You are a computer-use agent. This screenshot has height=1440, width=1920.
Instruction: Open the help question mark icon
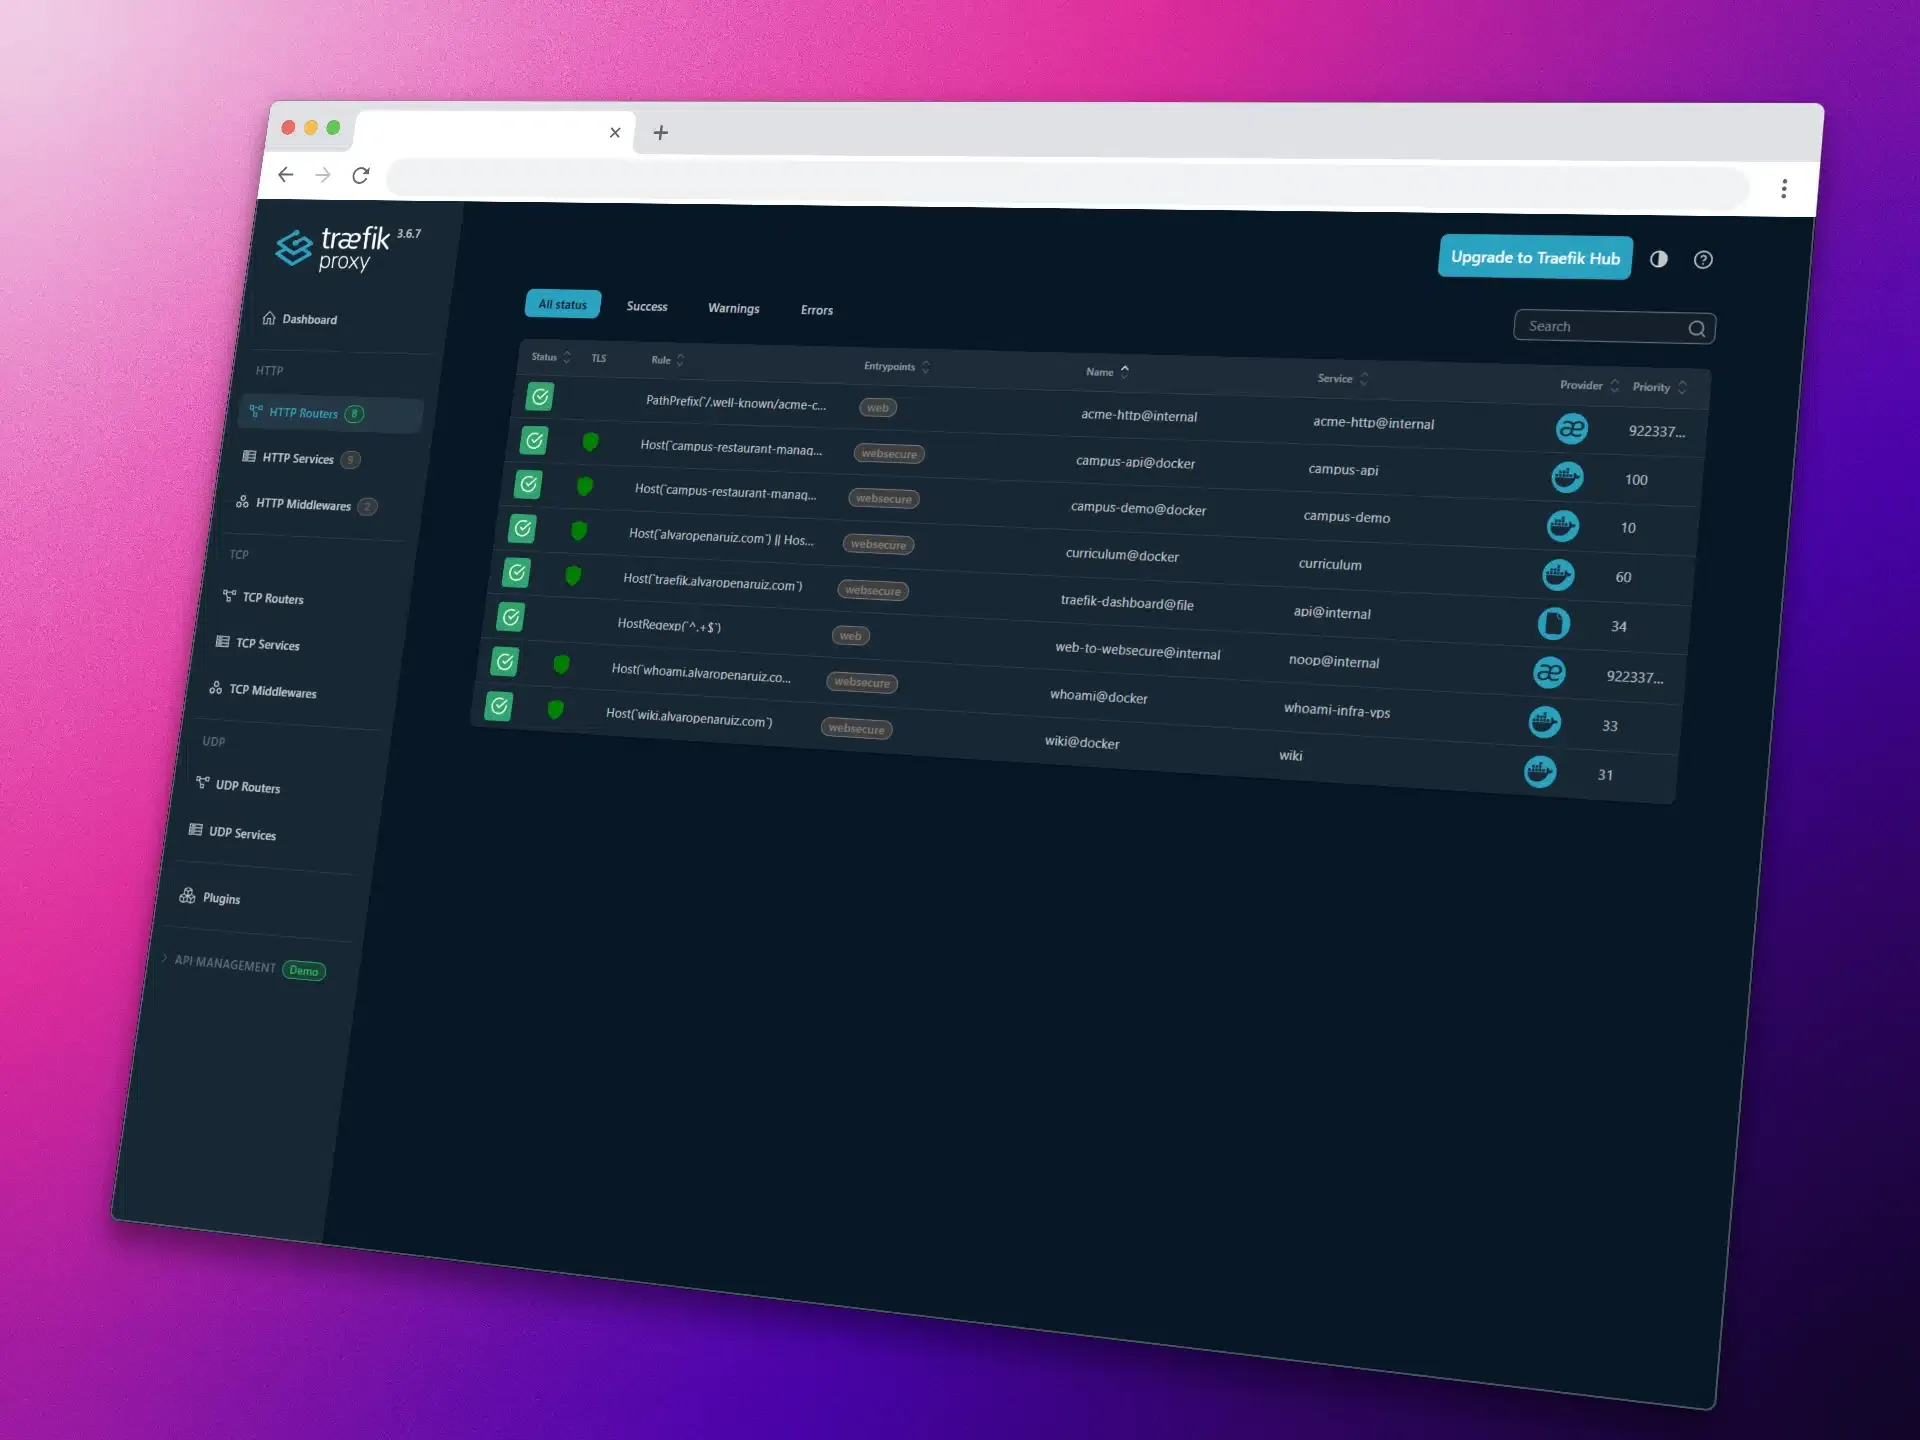[x=1704, y=260]
